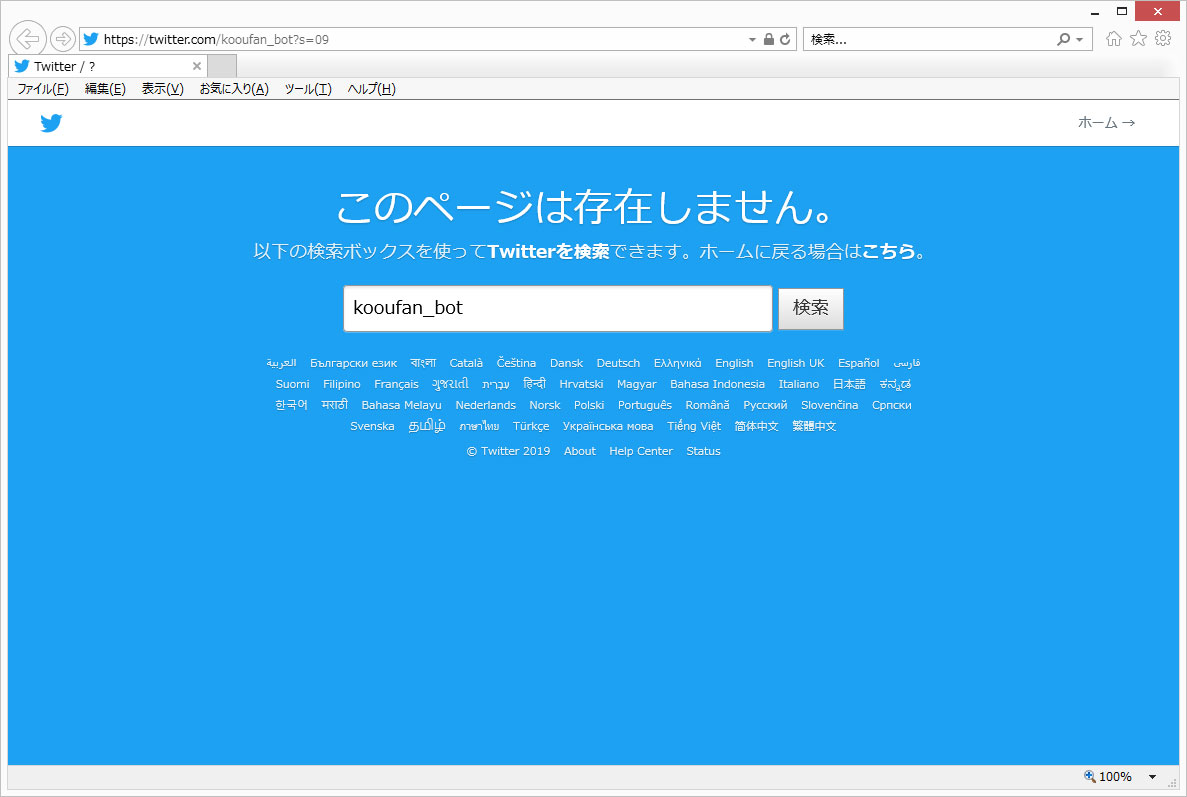
Task: Open a new blank tab
Action: pyautogui.click(x=222, y=66)
